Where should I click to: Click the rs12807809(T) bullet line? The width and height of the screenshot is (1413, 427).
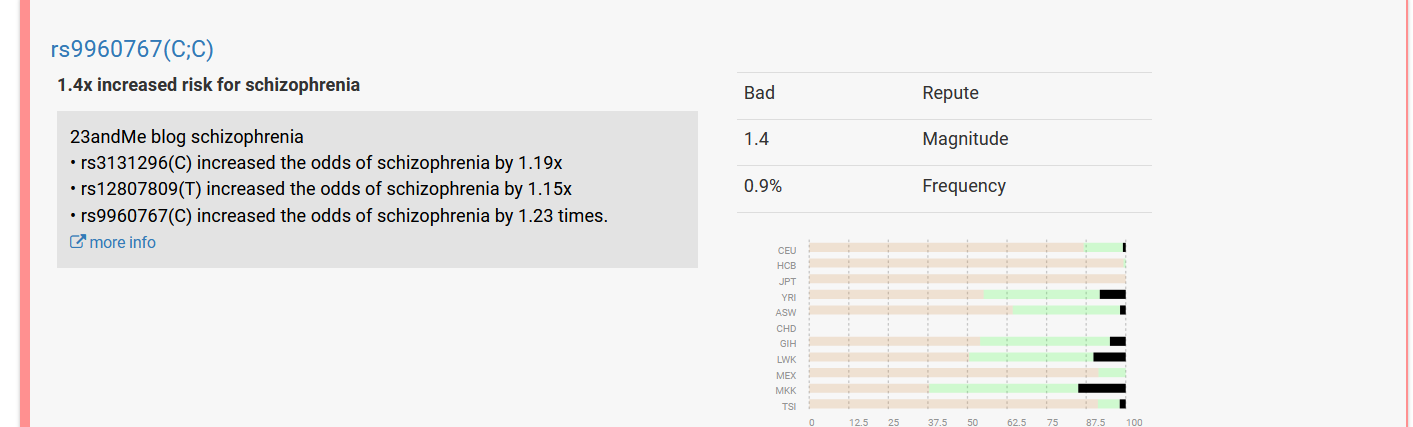tap(321, 189)
